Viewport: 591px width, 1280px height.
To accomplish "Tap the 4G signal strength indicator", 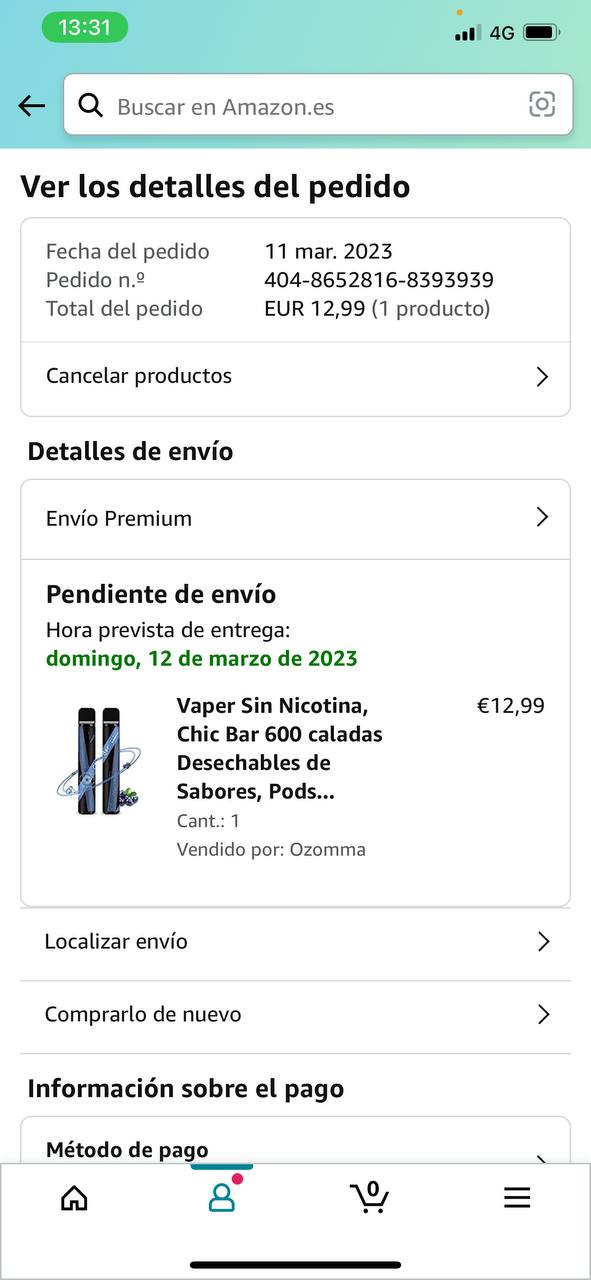I will [484, 33].
